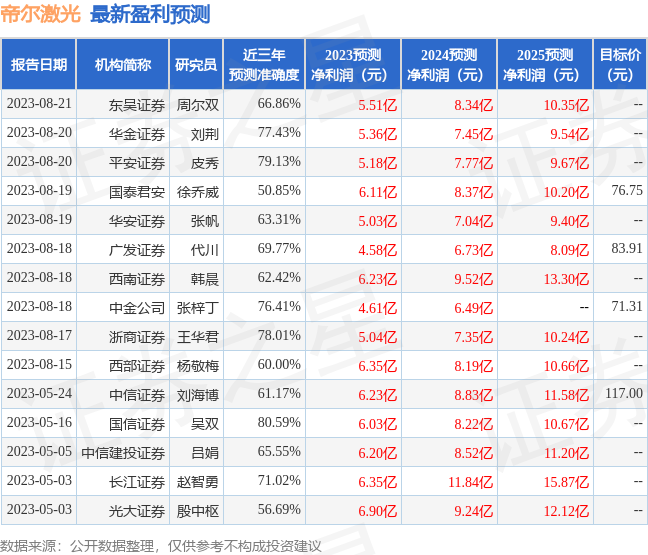Click 2023 profit 4.58亿
648x555 pixels.
pos(377,250)
